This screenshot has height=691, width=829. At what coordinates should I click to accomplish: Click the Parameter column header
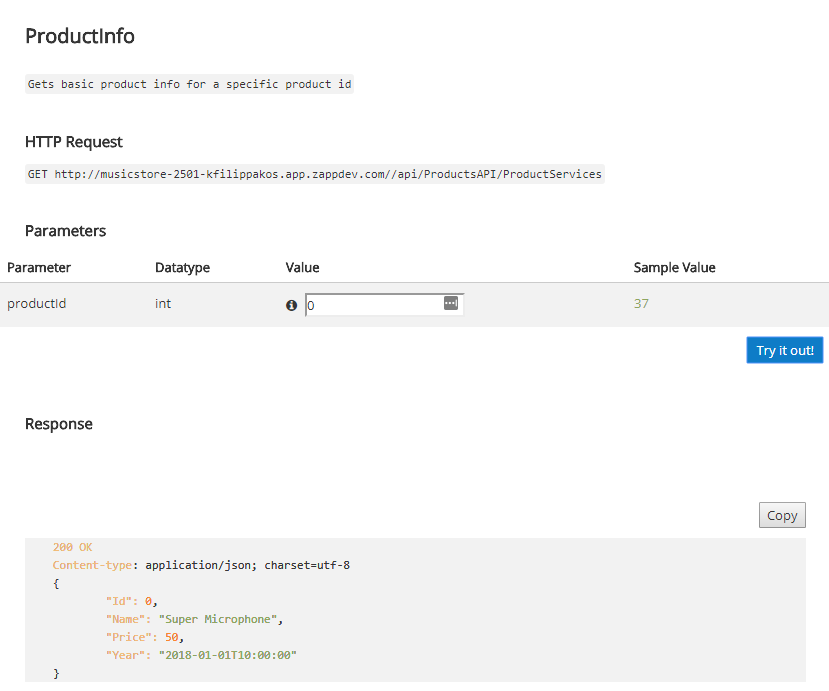click(x=39, y=268)
